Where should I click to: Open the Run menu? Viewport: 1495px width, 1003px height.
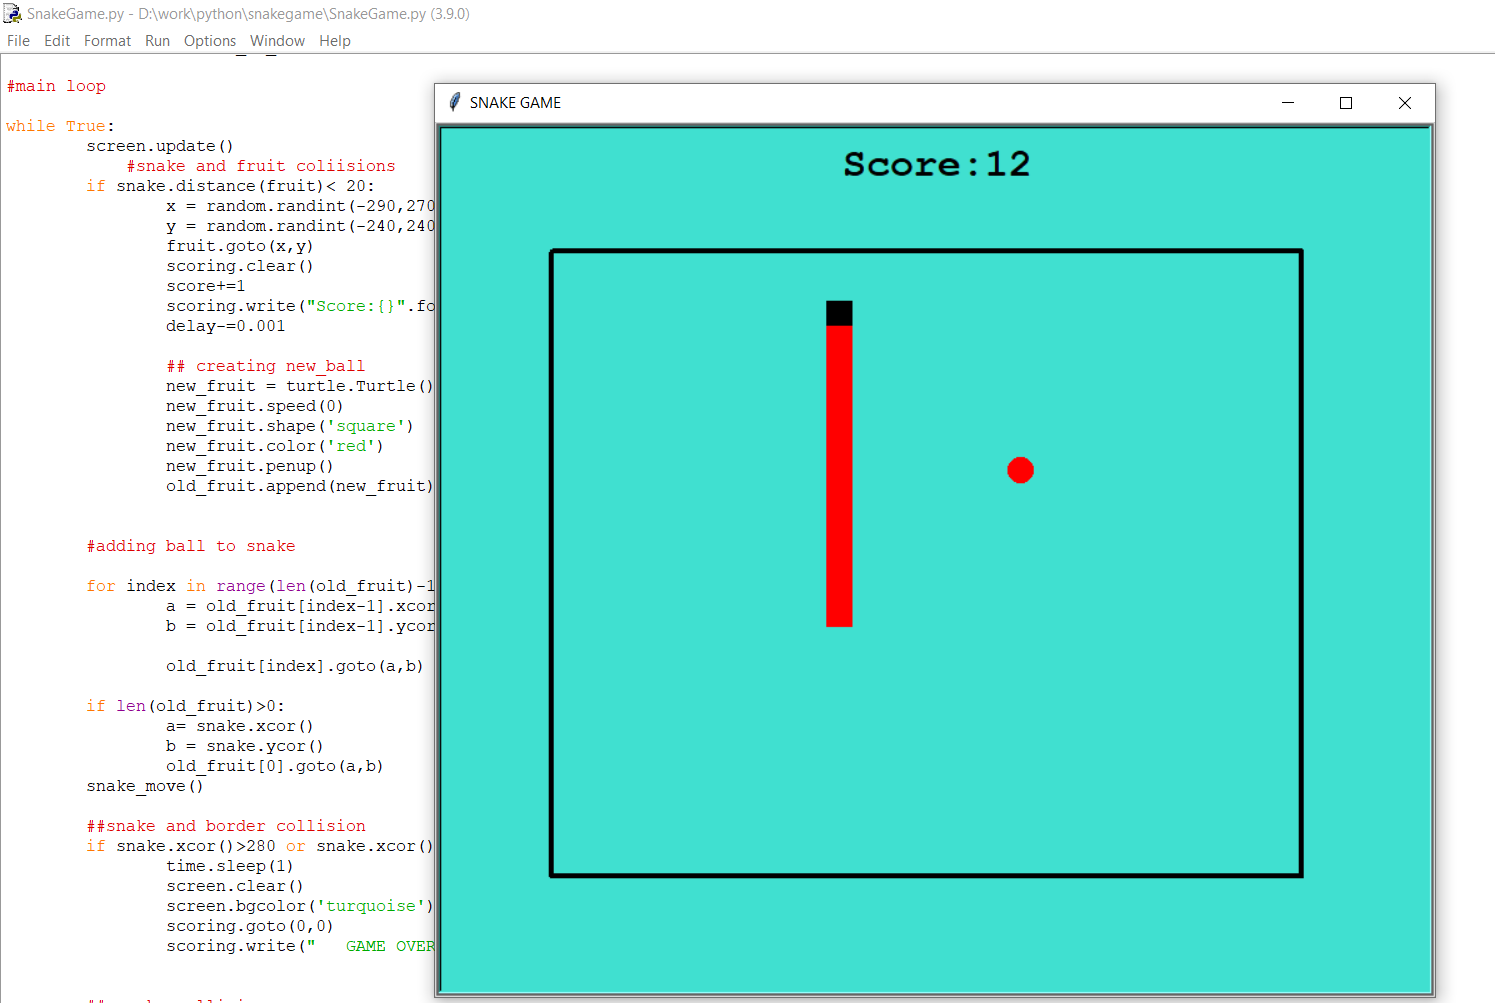point(157,41)
